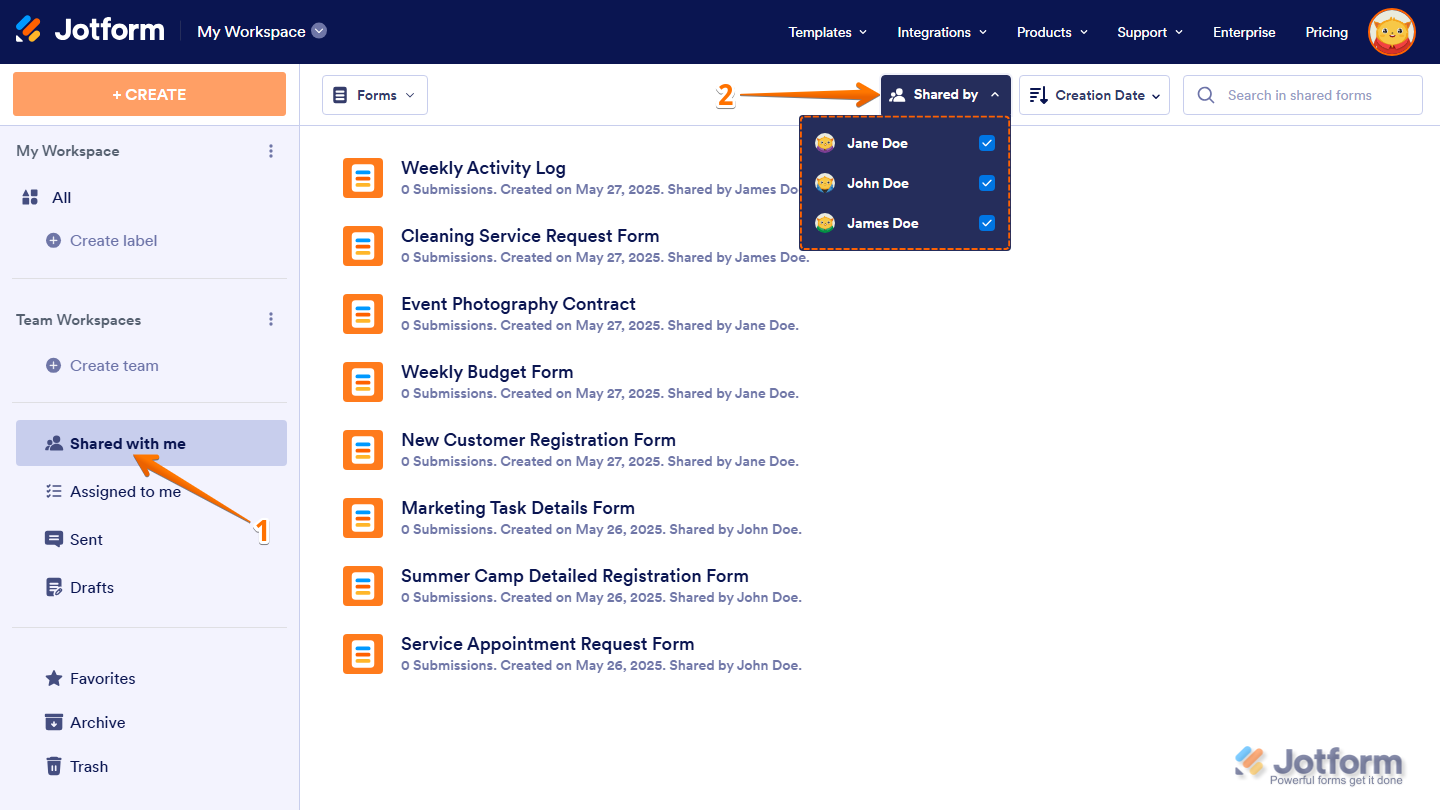Select Shared with me in sidebar
The image size is (1440, 810).
pyautogui.click(x=151, y=443)
